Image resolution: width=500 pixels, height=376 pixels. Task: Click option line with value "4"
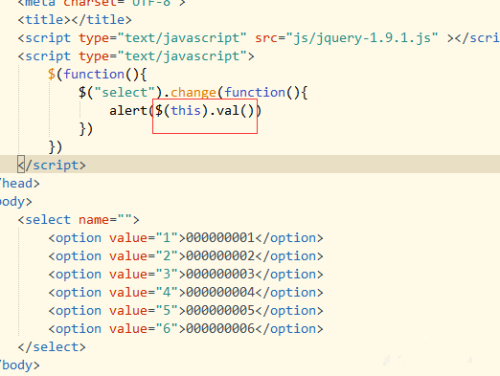(186, 293)
